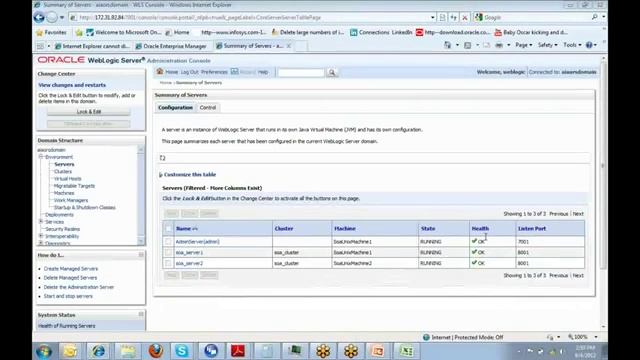Open Excel from the taskbar
Viewport: 640px width, 360px height.
tap(406, 351)
